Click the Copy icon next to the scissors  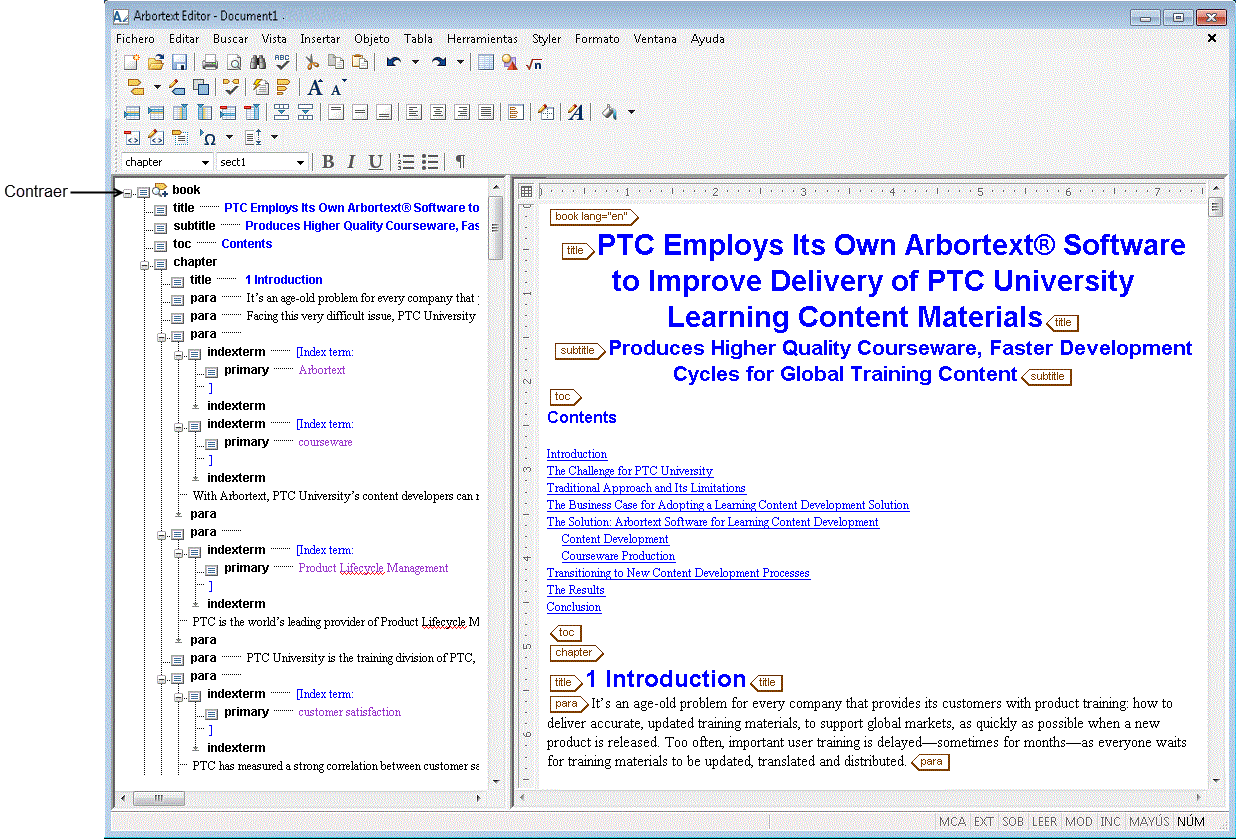[x=336, y=62]
